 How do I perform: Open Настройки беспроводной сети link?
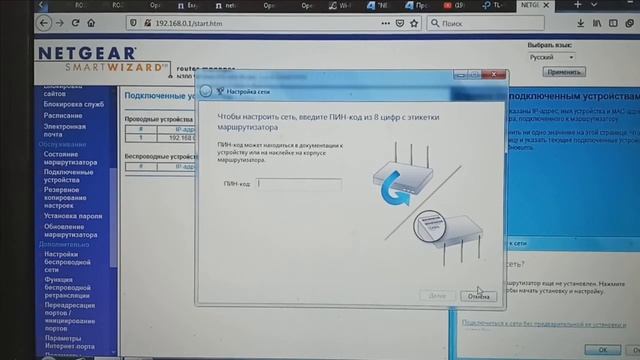point(67,262)
